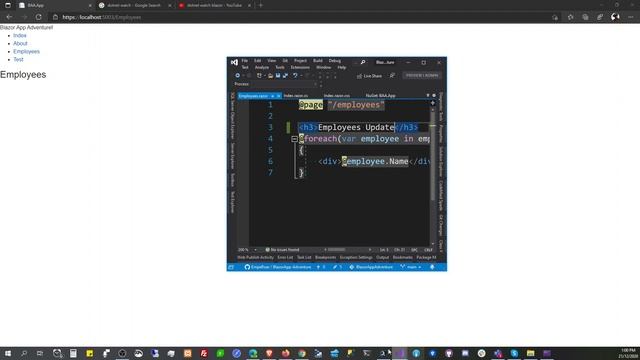Open the editor tab list dropdown arrow
The width and height of the screenshot is (640, 360).
pos(428,96)
